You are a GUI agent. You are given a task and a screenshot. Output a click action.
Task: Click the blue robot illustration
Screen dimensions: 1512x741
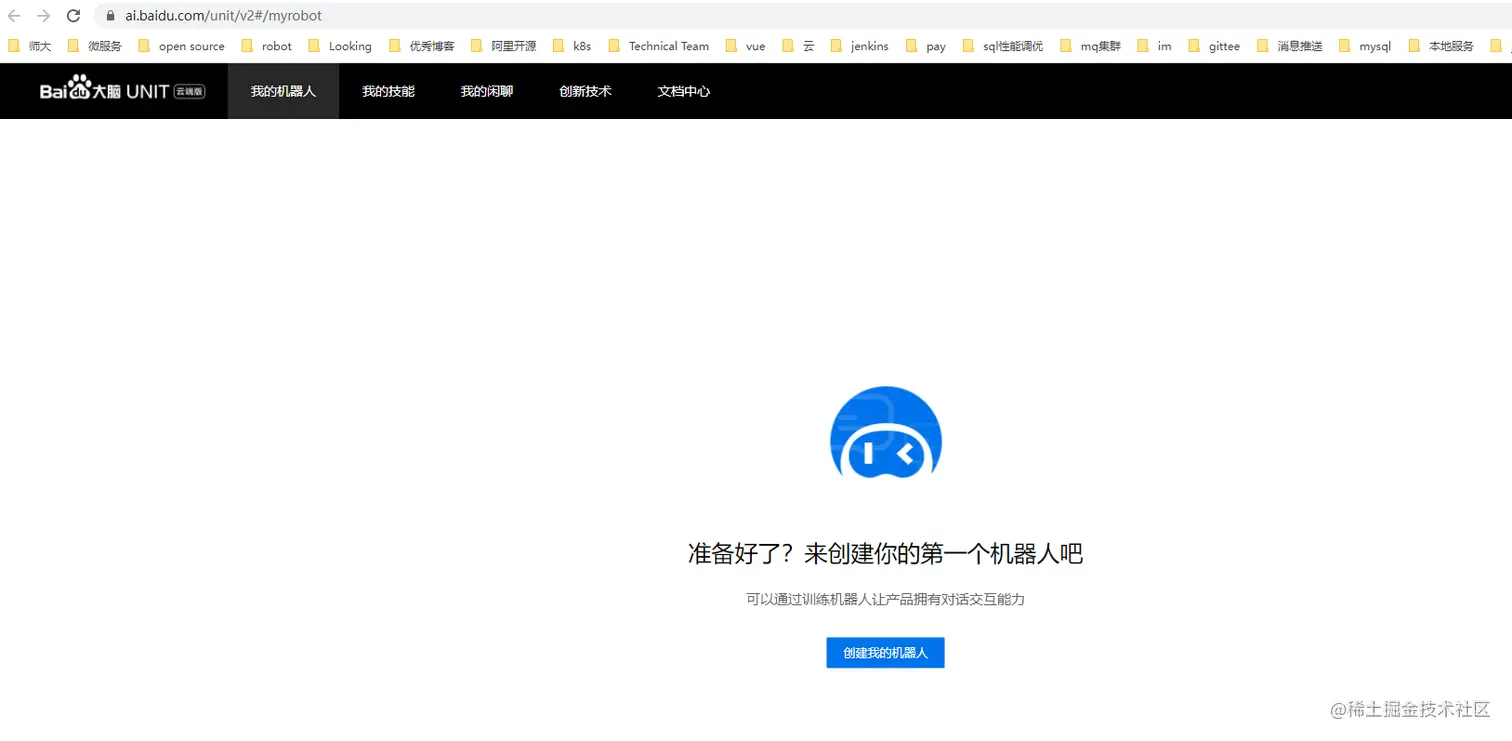pos(886,432)
